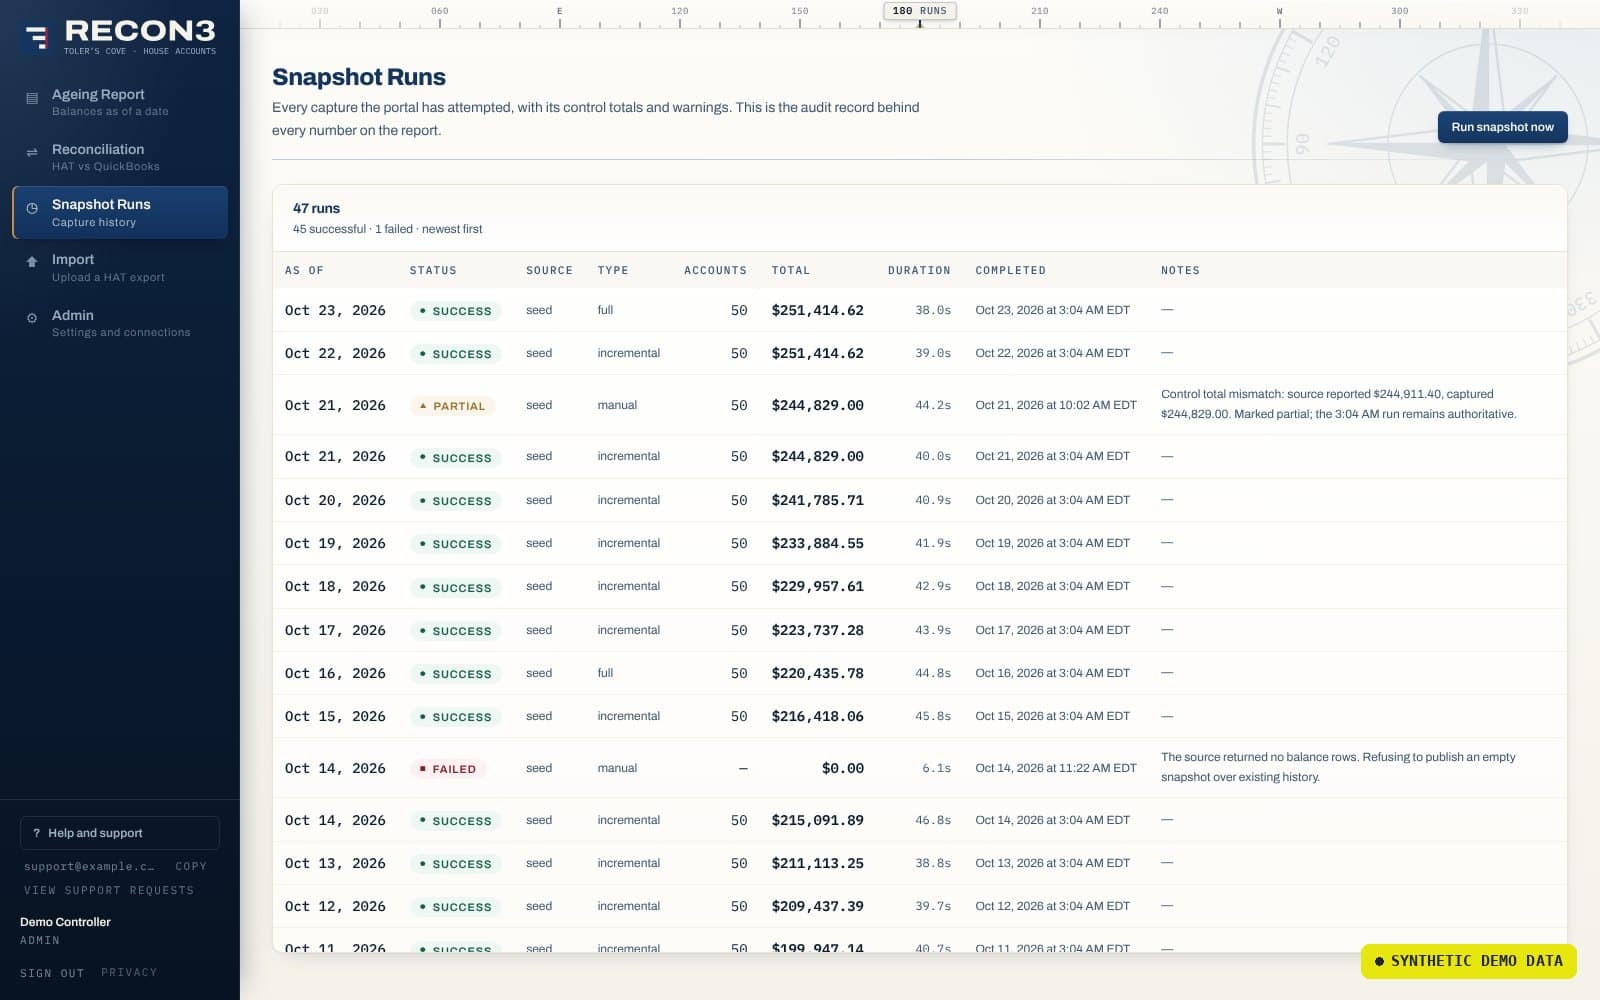This screenshot has width=1600, height=1000.
Task: Click the Snapshot Runs page heading
Action: tap(359, 77)
